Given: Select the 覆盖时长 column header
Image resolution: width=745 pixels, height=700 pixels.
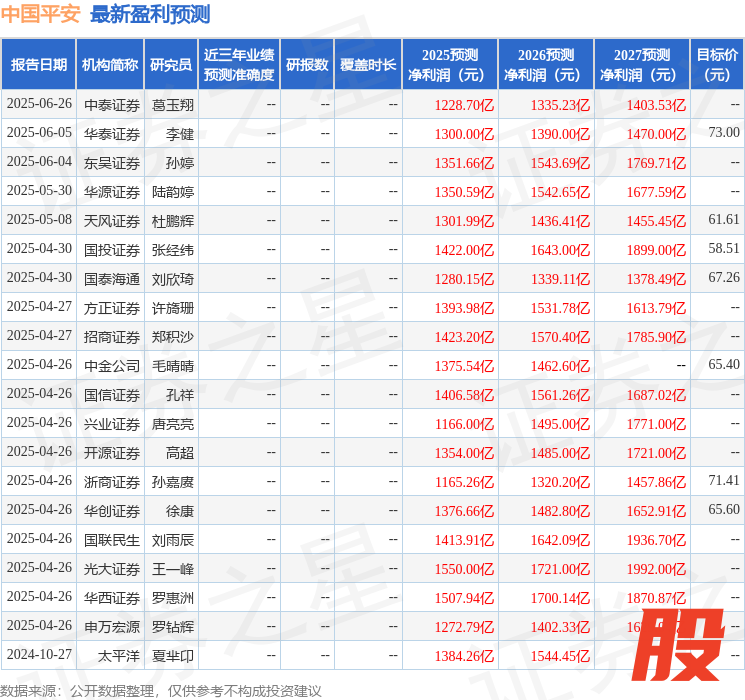Looking at the screenshot, I should (x=368, y=65).
